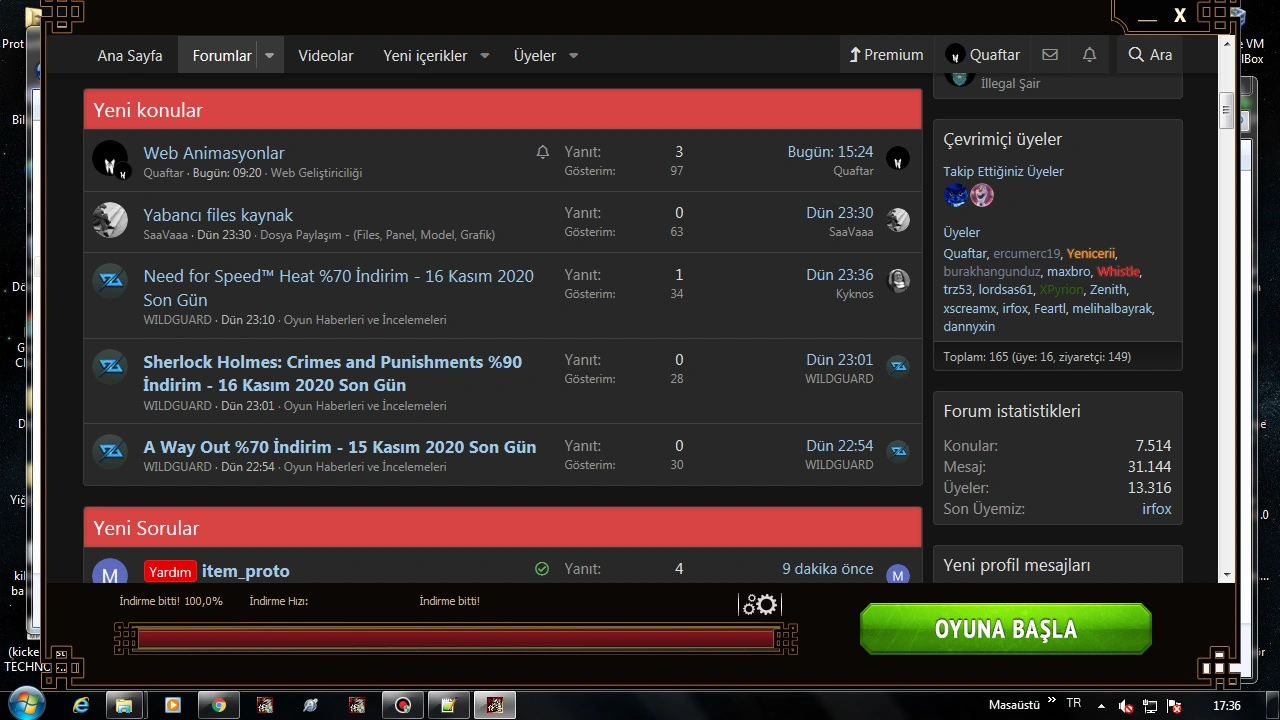Click the M avatar beside item_proto
The width and height of the screenshot is (1280, 720).
pyautogui.click(x=110, y=571)
